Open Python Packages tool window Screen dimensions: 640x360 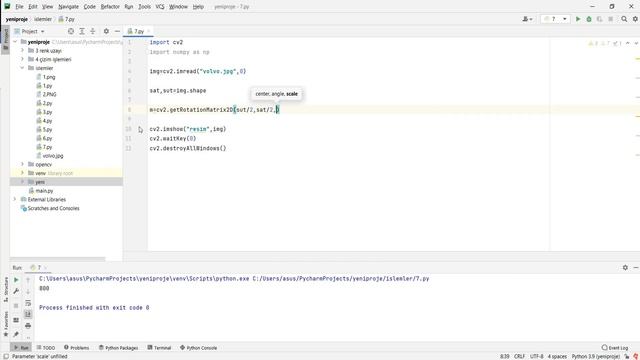(x=118, y=348)
